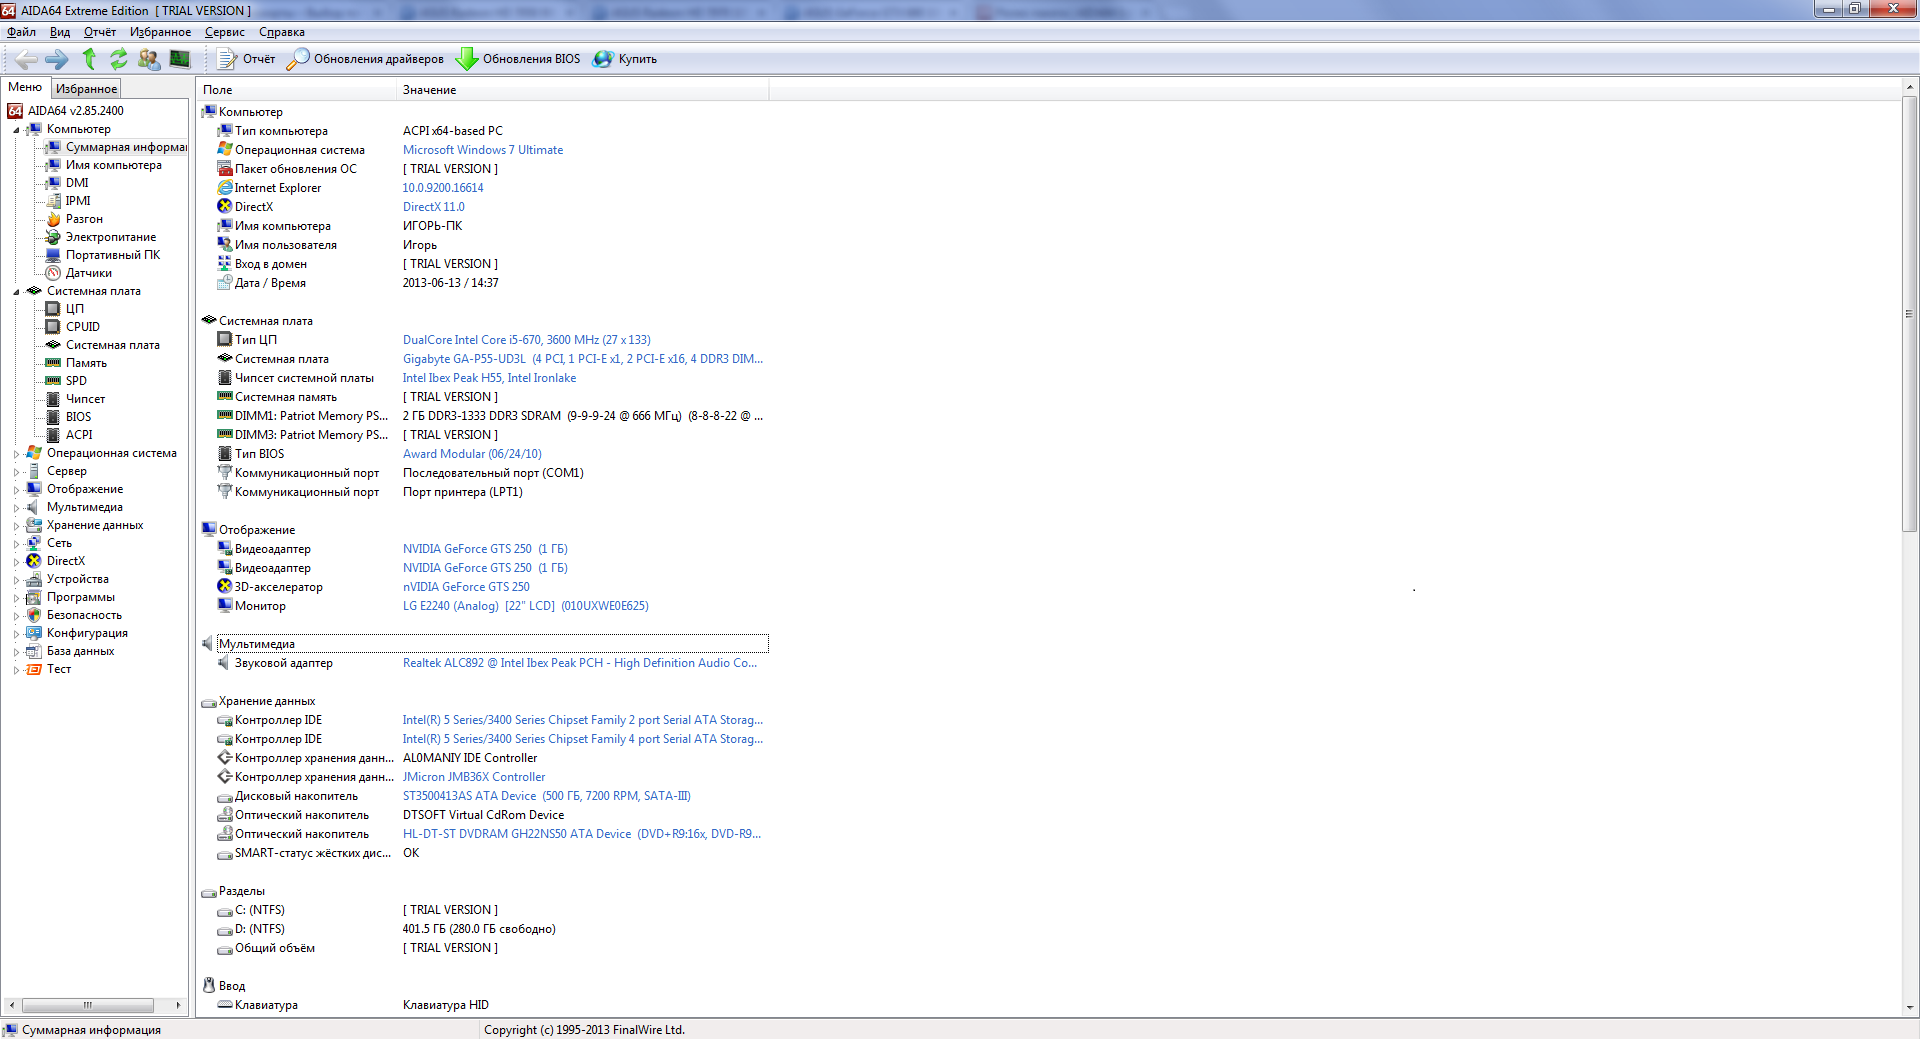Open the Вид menu
The image size is (1920, 1040).
coord(60,32)
